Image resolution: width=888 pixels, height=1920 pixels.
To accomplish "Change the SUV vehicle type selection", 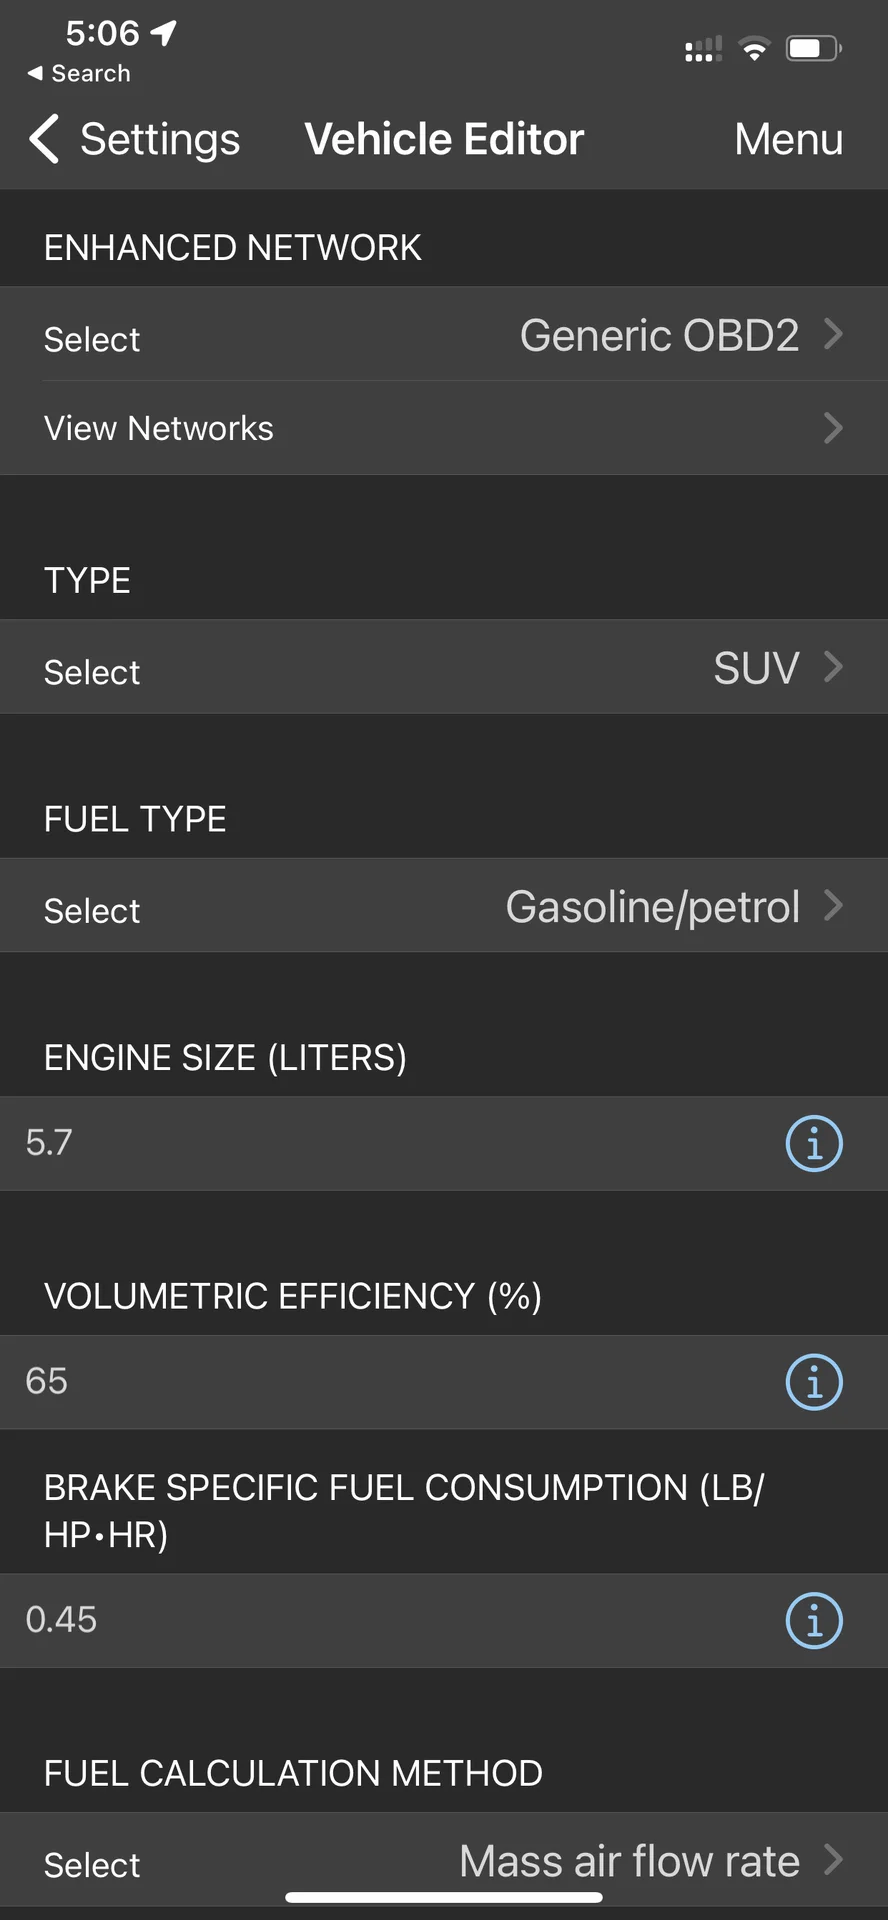I will [444, 667].
